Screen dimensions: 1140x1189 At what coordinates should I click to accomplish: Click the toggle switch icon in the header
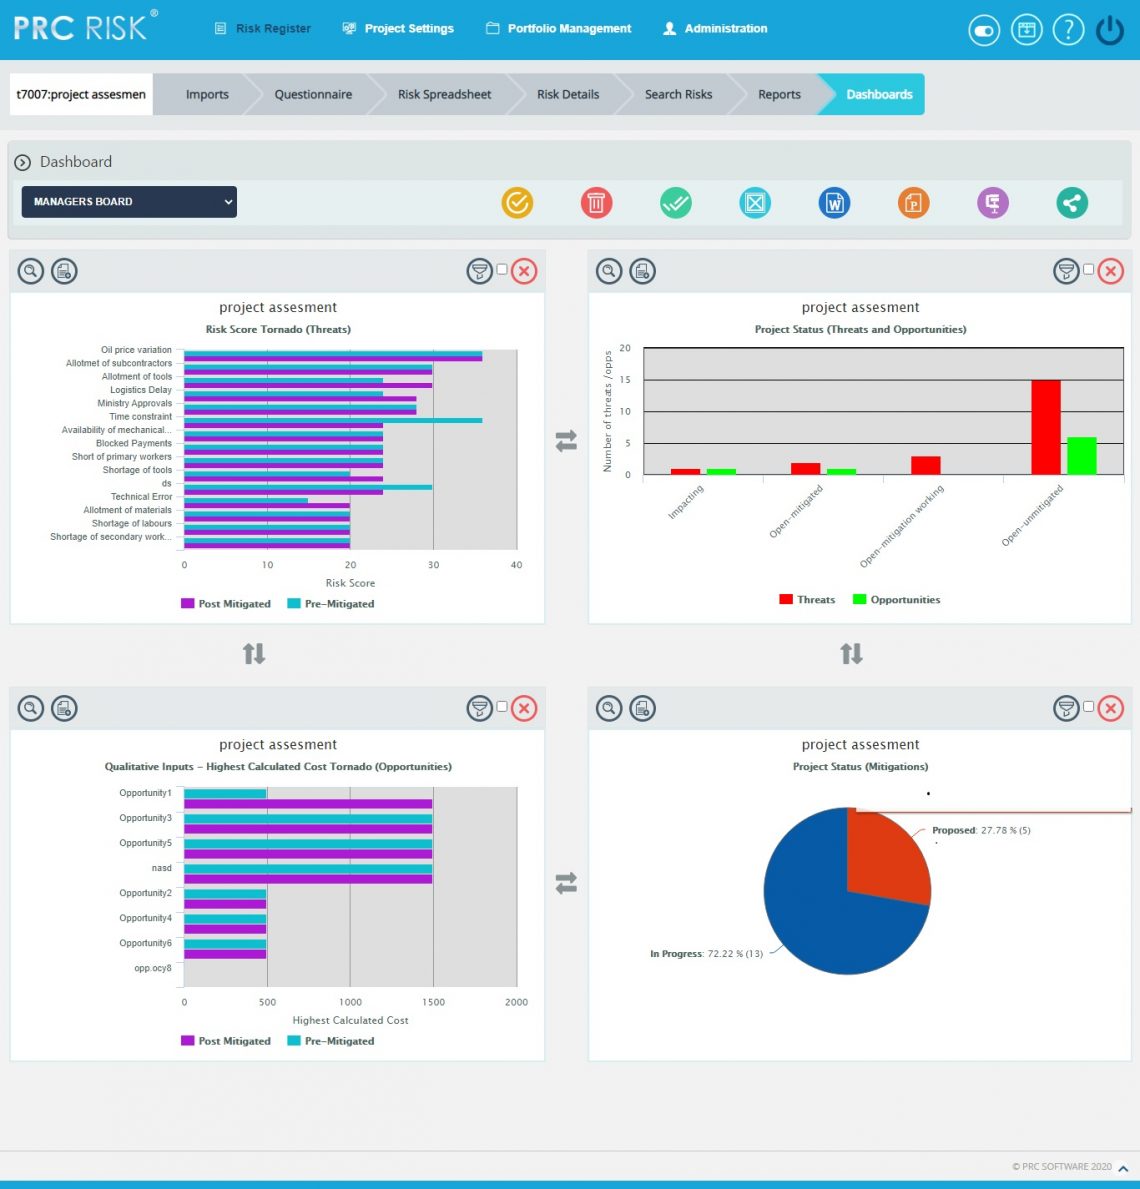click(x=983, y=30)
